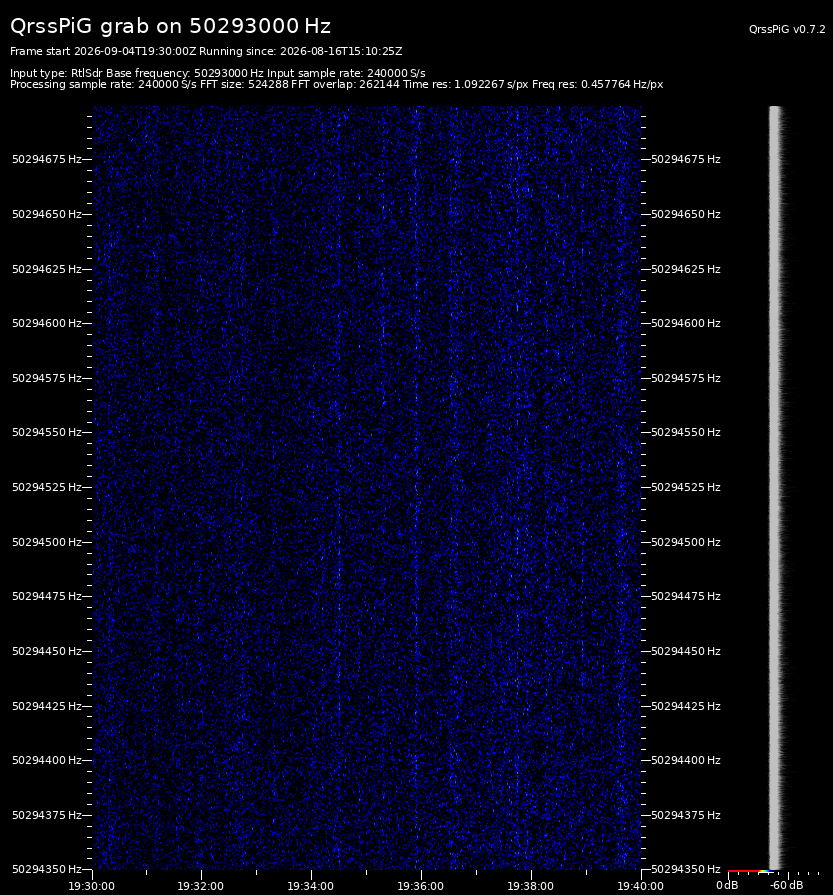Click the right 50294550 Hz frequency label
833x895 pixels.
(x=686, y=432)
